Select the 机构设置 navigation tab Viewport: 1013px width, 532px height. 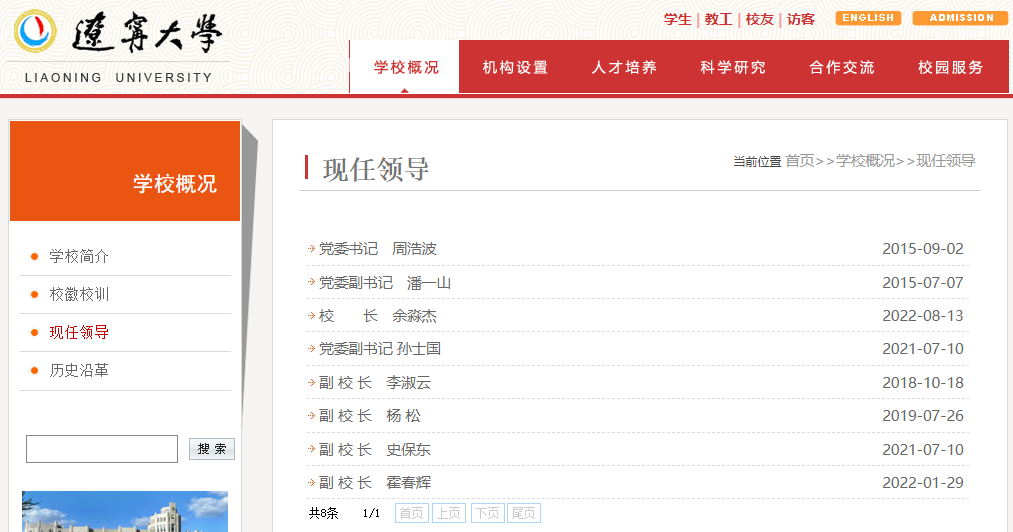coord(515,67)
